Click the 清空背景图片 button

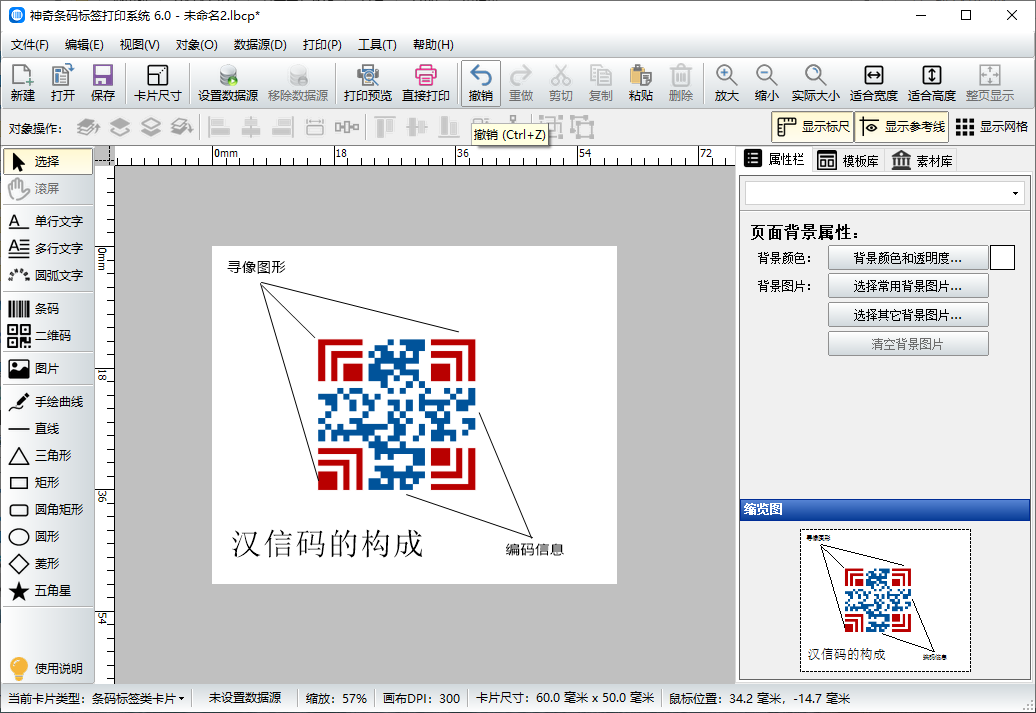pos(908,344)
